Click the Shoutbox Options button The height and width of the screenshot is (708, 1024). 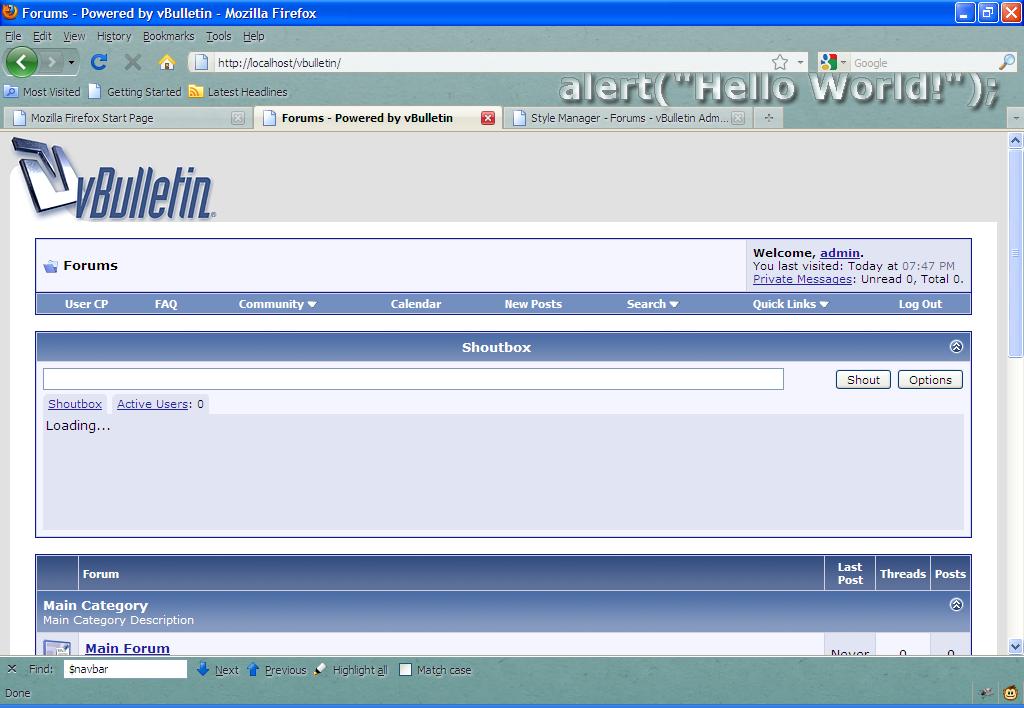(x=930, y=379)
